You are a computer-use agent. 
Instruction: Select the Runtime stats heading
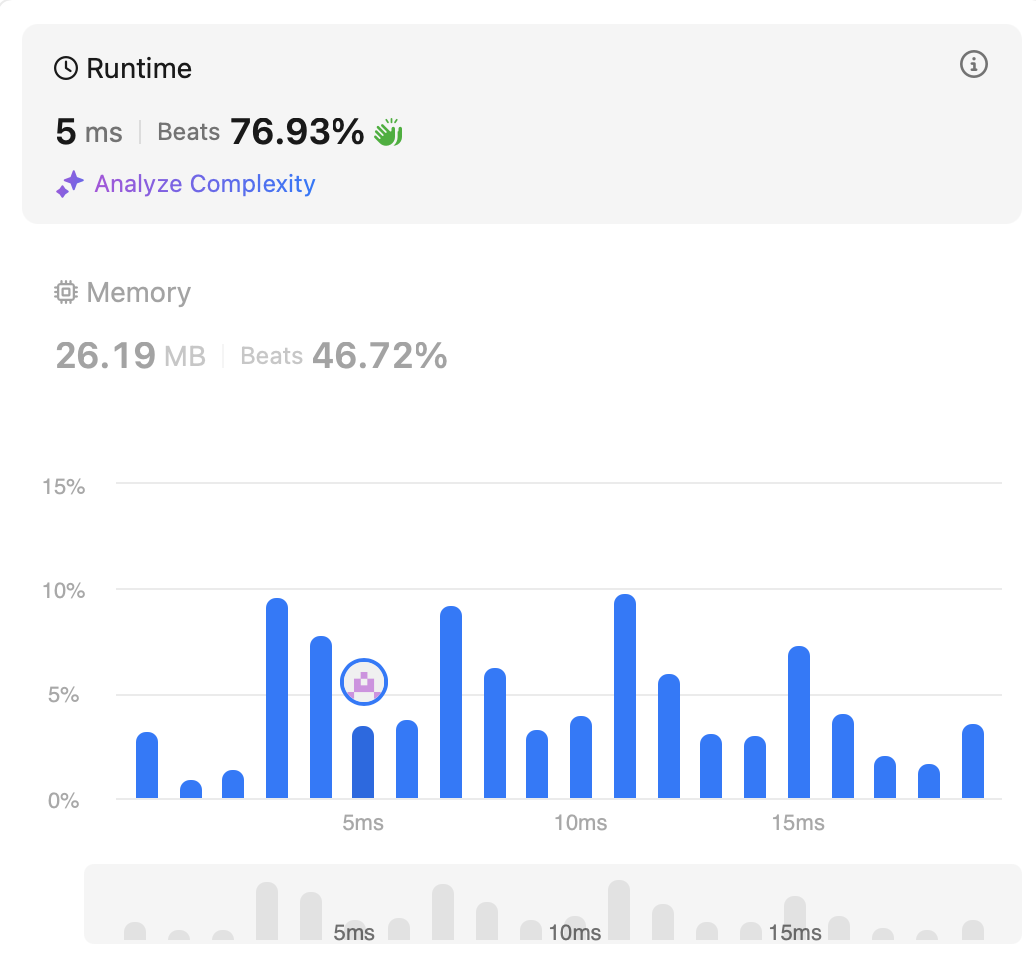coord(138,69)
